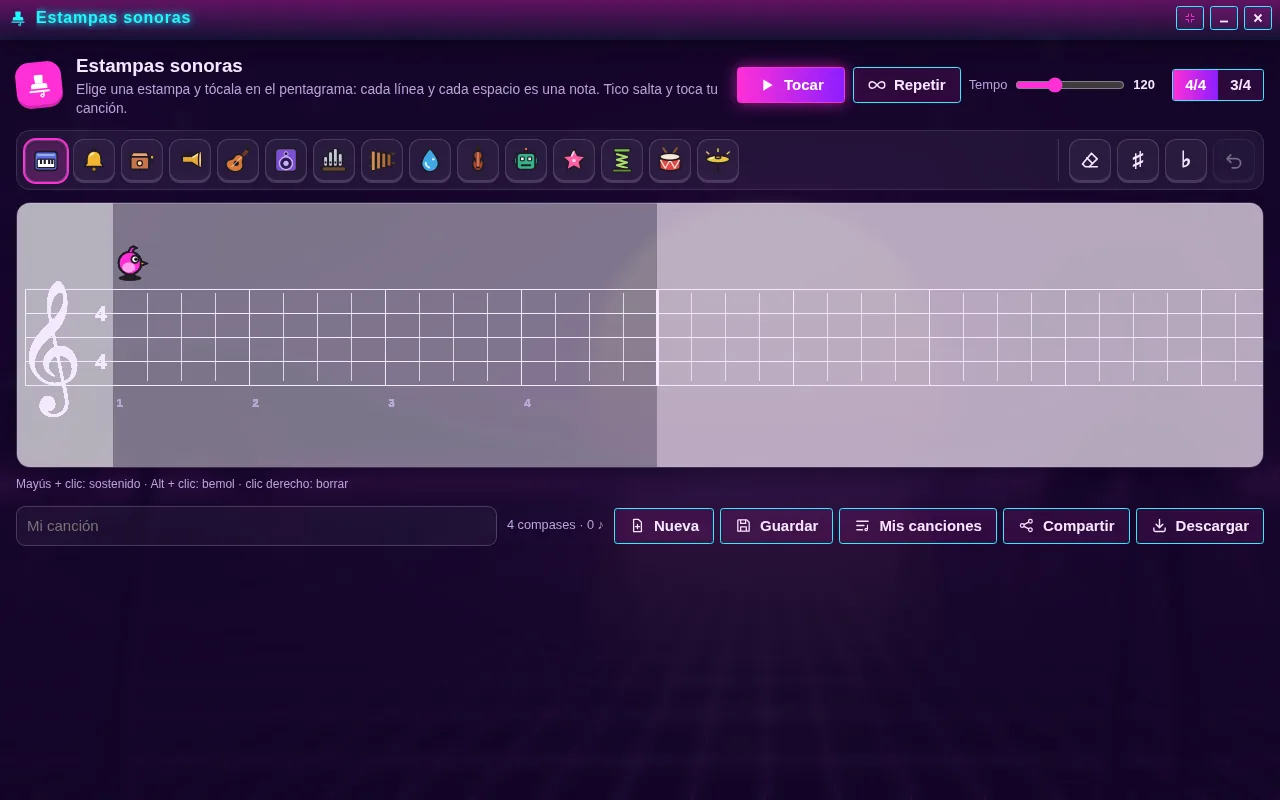Toggle the flat accidental mode
This screenshot has height=800, width=1280.
1186,161
